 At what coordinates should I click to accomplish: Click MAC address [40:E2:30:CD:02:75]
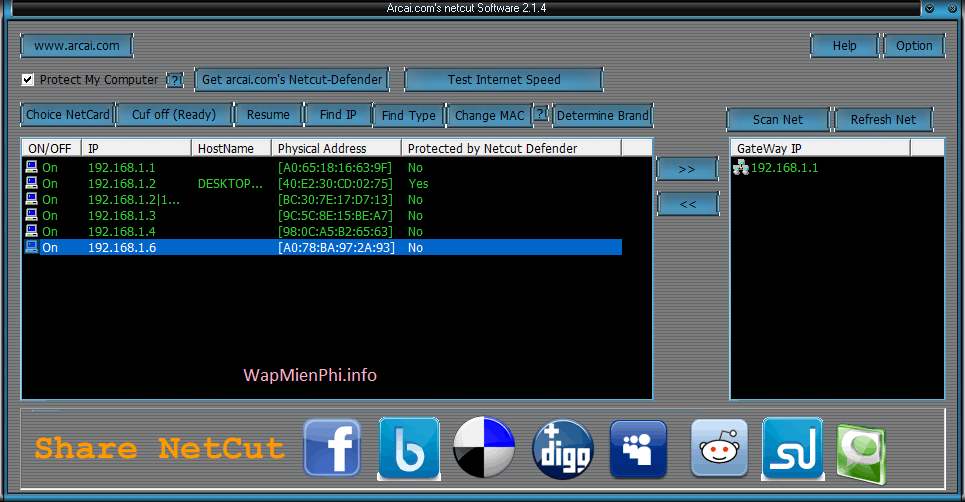(335, 183)
